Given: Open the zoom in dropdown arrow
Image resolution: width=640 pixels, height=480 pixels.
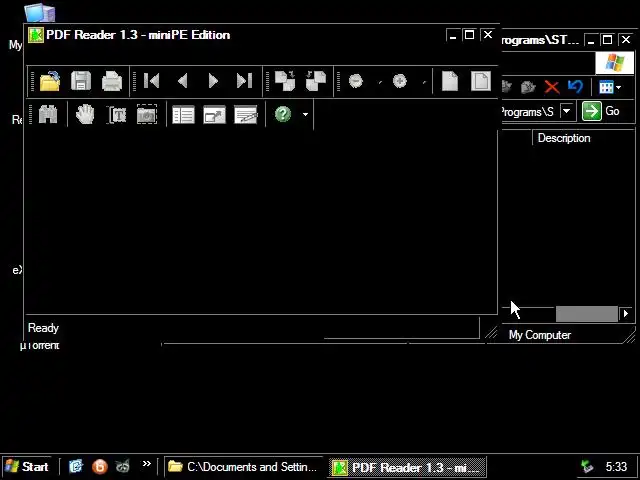Looking at the screenshot, I should [424, 82].
